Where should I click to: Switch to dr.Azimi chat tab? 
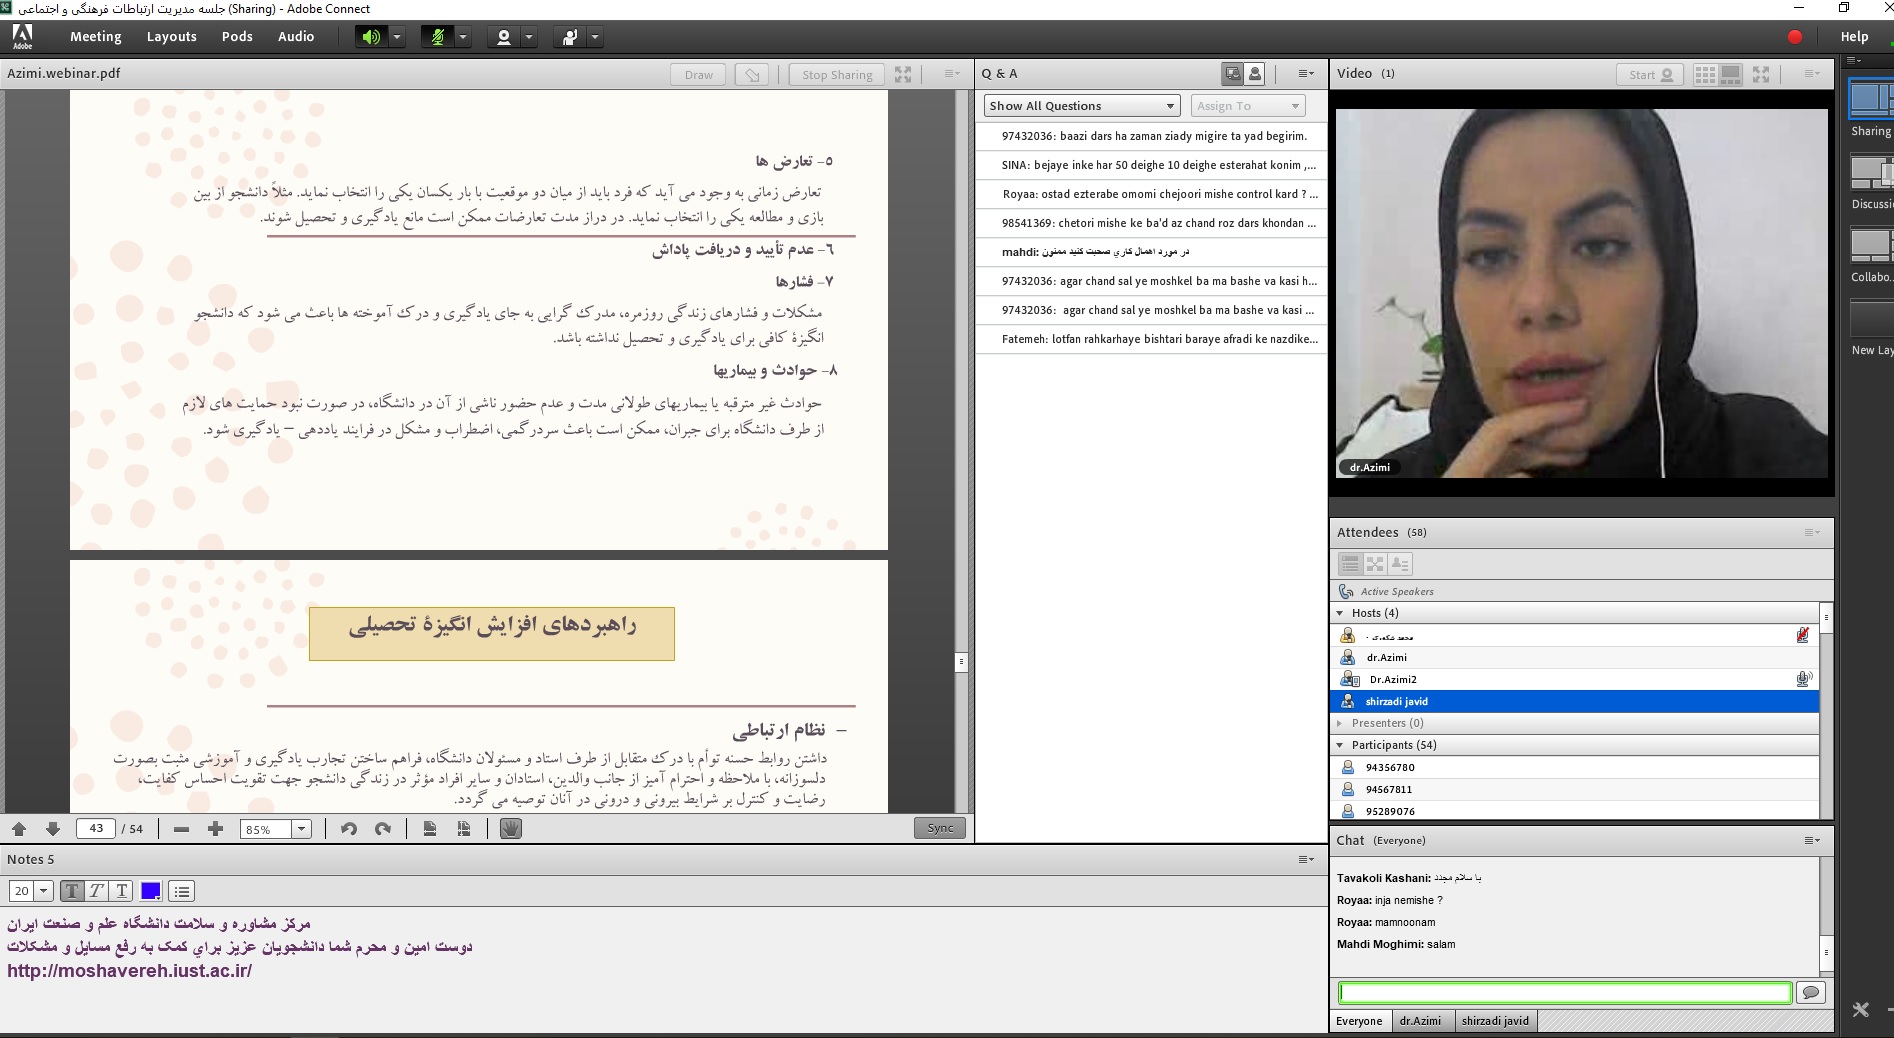(1420, 1021)
